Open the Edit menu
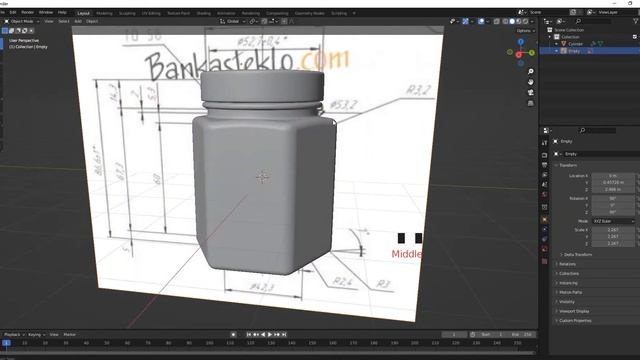This screenshot has width=640, height=360. coord(13,13)
